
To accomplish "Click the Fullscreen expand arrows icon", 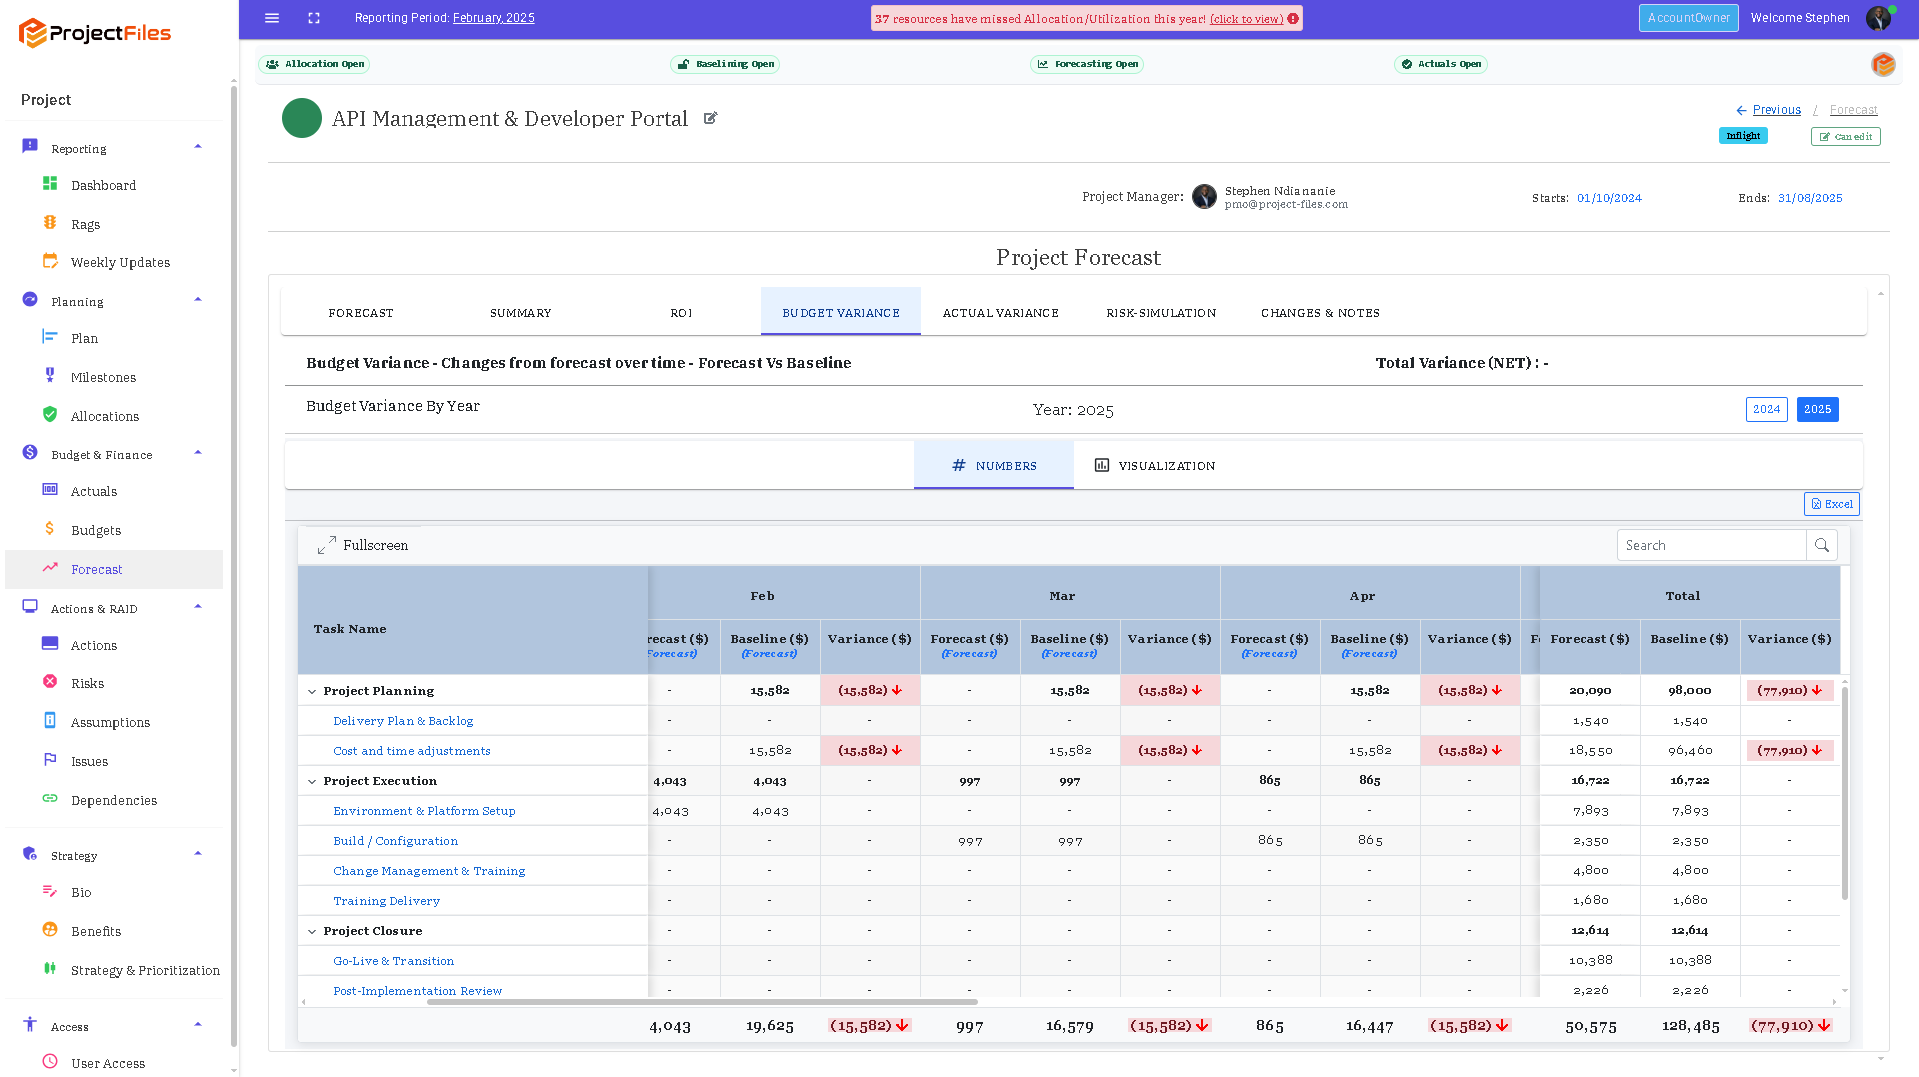I will [327, 545].
